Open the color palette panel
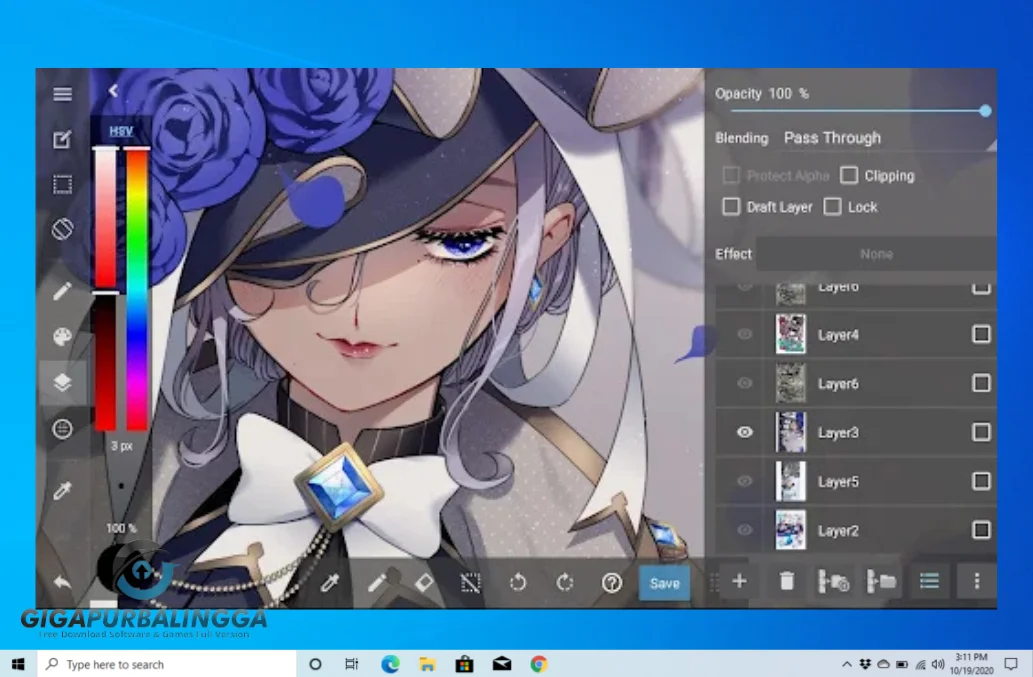 63,337
